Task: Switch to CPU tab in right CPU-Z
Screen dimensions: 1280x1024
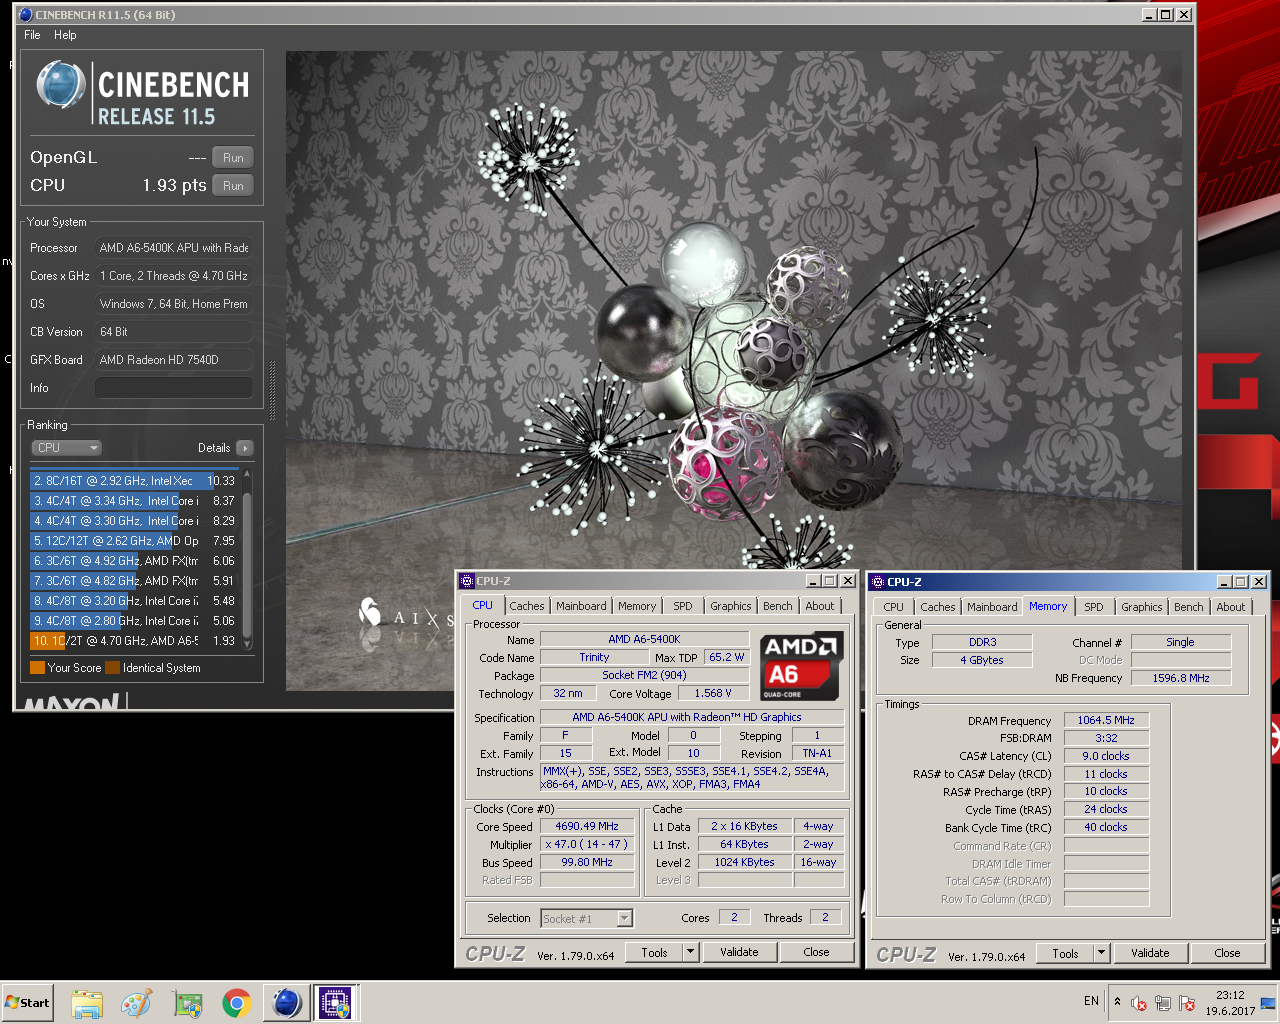Action: (x=893, y=607)
